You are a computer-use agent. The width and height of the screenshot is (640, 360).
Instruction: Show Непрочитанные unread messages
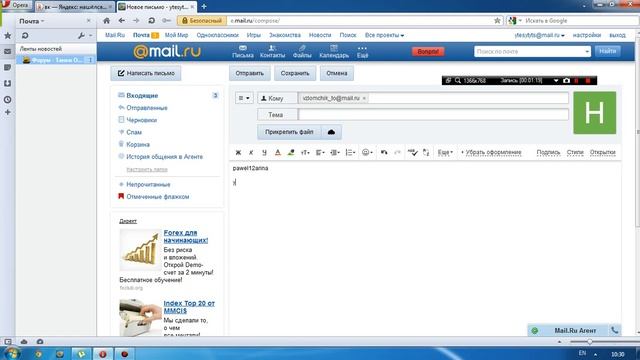148,184
